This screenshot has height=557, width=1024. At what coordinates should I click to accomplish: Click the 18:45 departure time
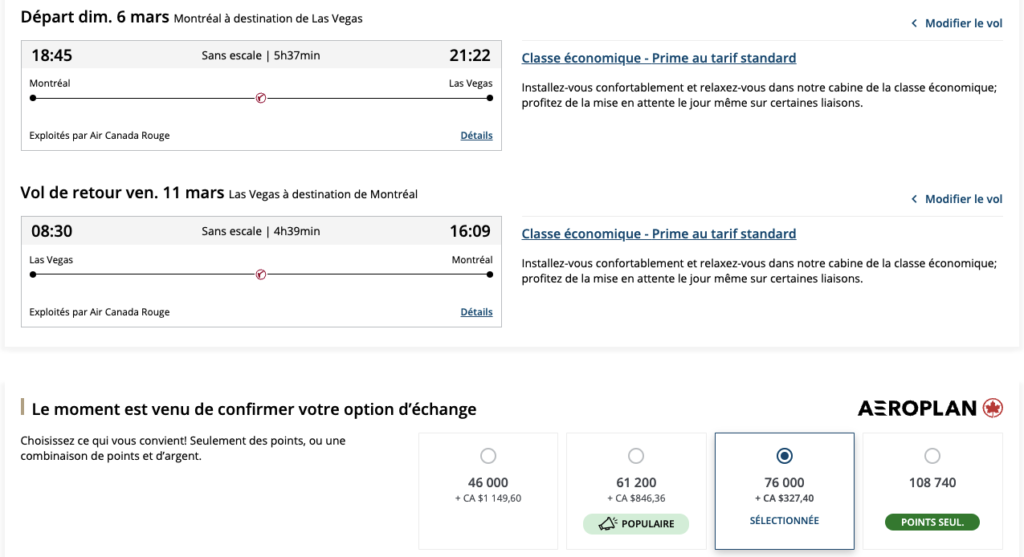point(52,56)
